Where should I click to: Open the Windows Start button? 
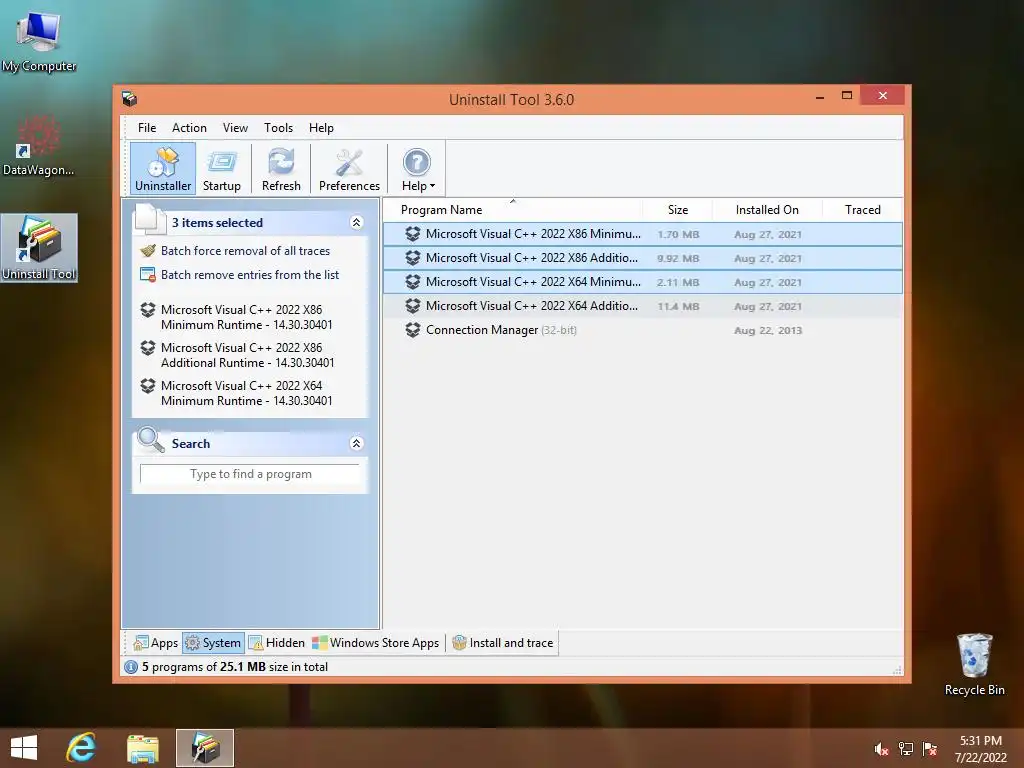pos(24,748)
